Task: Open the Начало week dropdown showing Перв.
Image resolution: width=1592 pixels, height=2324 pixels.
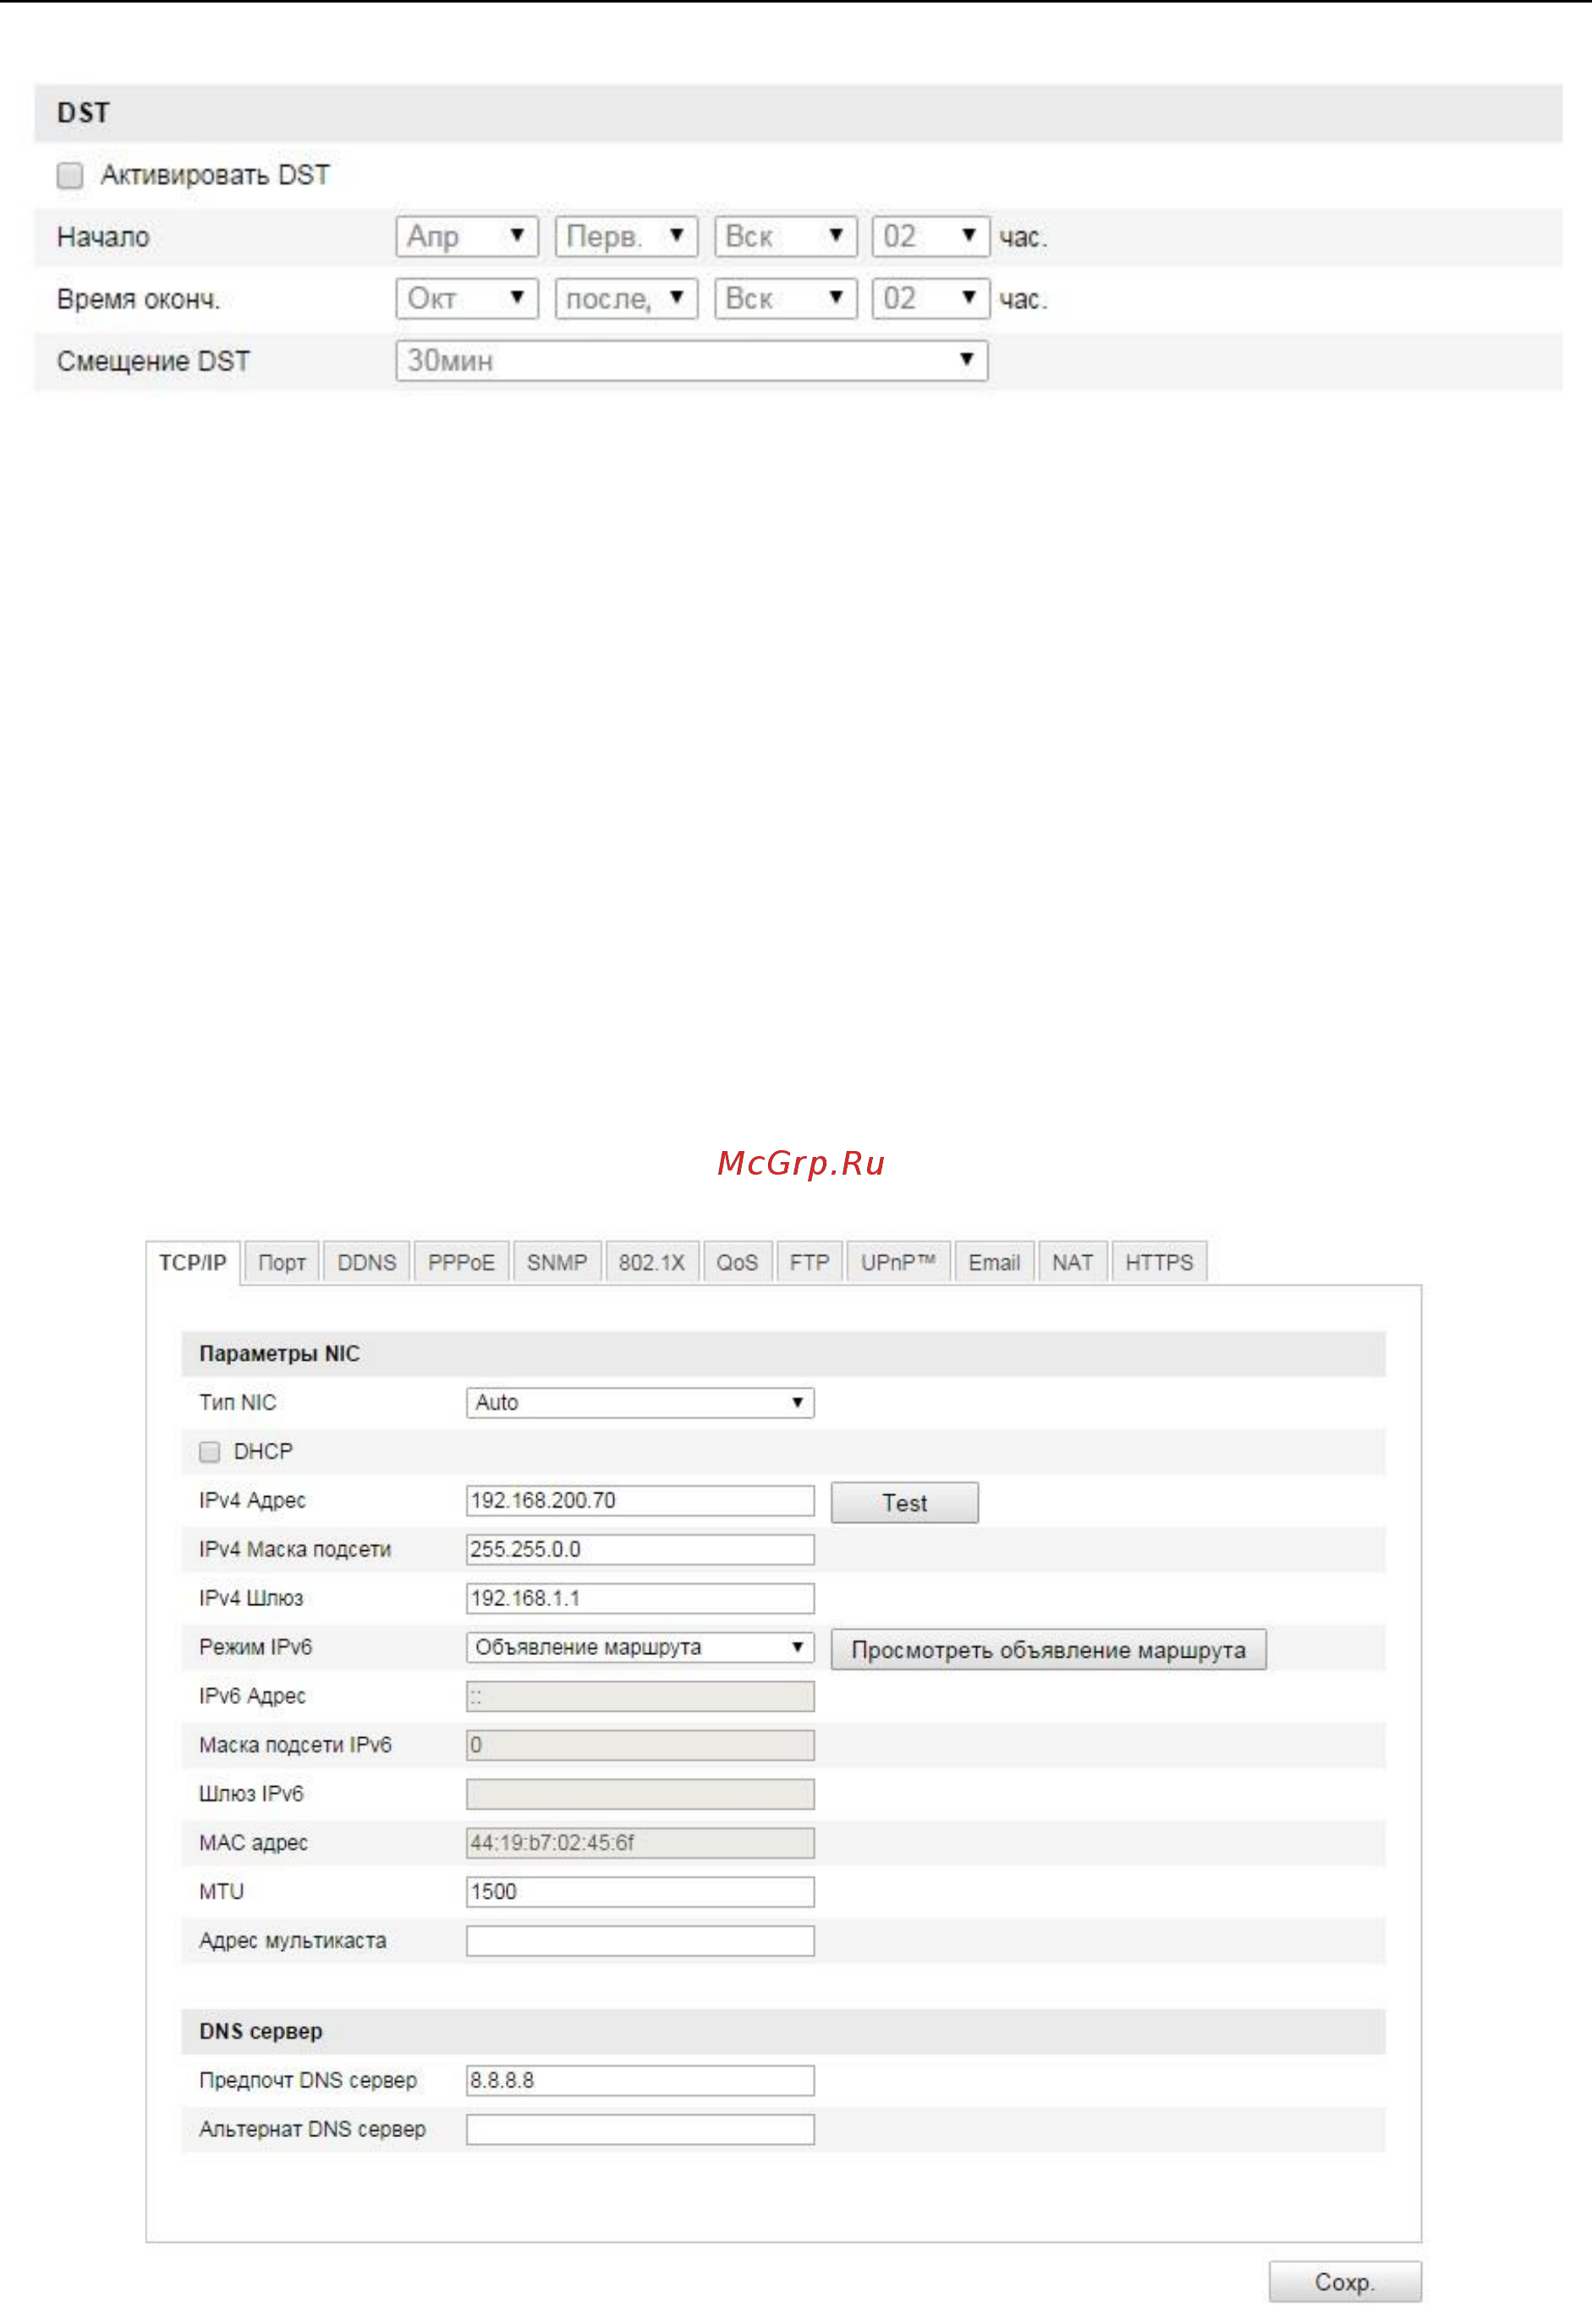Action: pyautogui.click(x=626, y=237)
